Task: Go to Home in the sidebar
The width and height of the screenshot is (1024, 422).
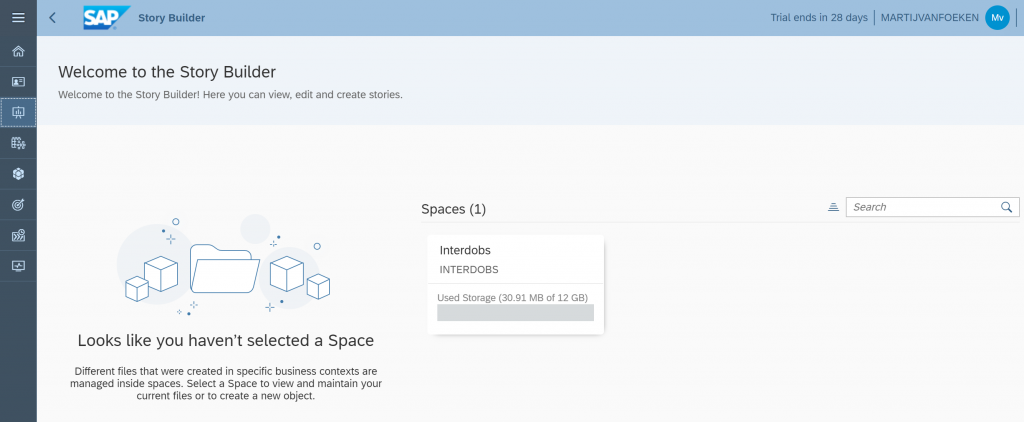Action: coord(18,51)
